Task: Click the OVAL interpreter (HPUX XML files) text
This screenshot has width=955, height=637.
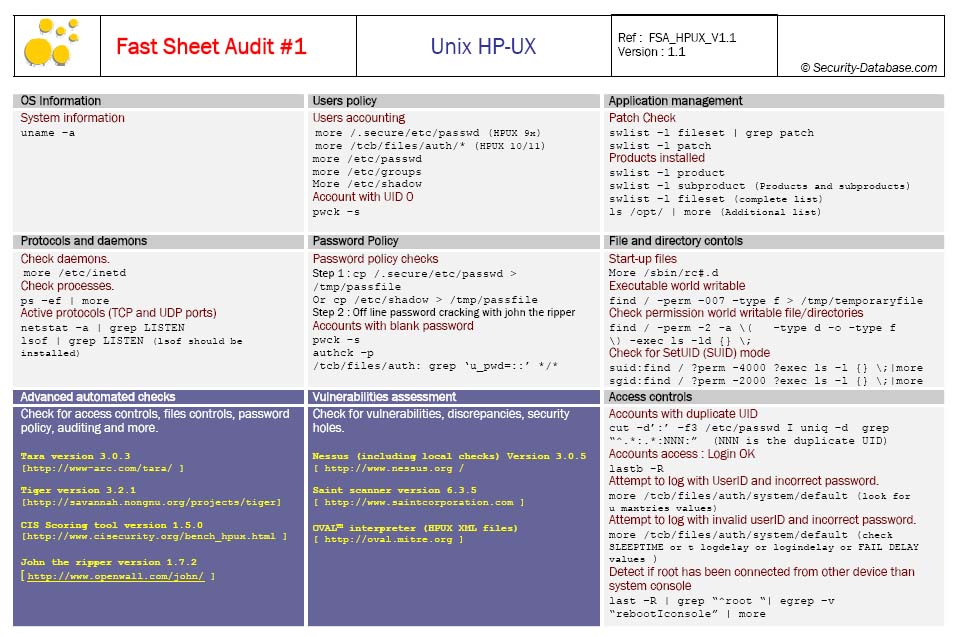Action: pyautogui.click(x=415, y=528)
